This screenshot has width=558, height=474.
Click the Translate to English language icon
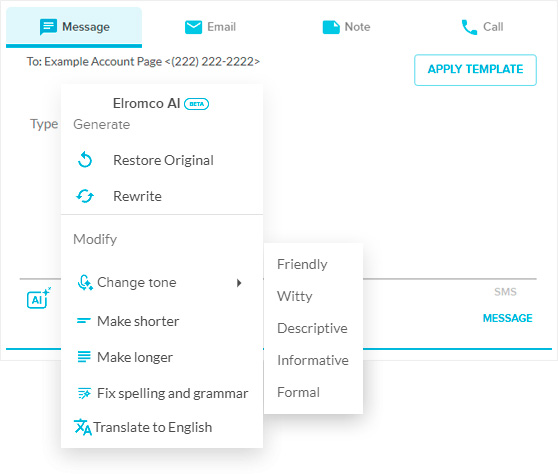coord(83,427)
